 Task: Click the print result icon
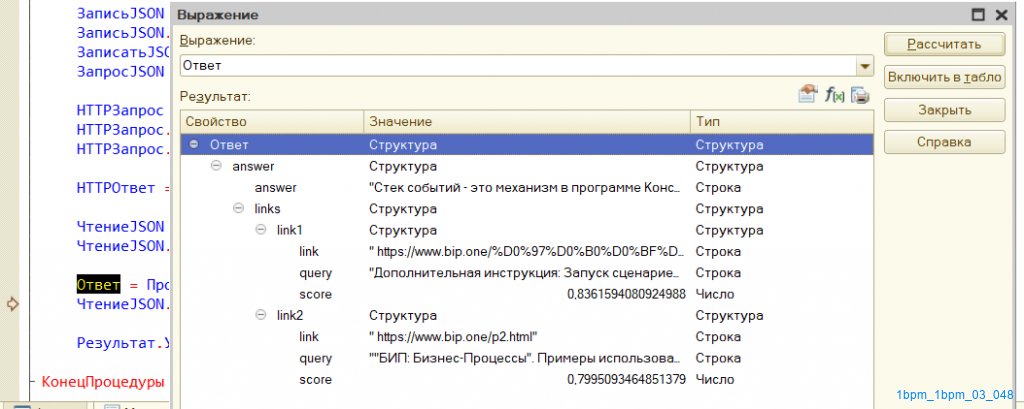tap(859, 95)
